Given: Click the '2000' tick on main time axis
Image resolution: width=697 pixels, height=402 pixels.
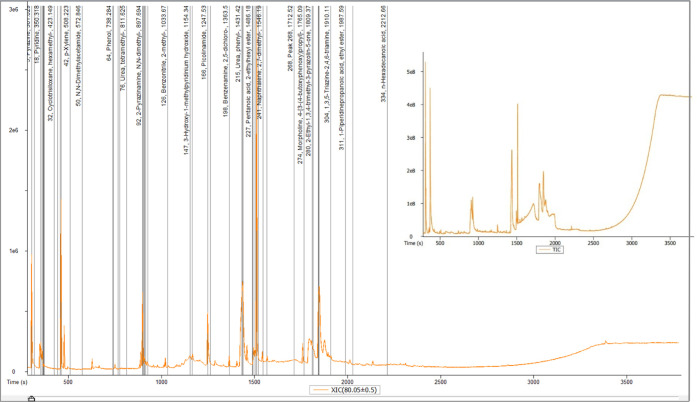Looking at the screenshot, I should click(x=347, y=382).
